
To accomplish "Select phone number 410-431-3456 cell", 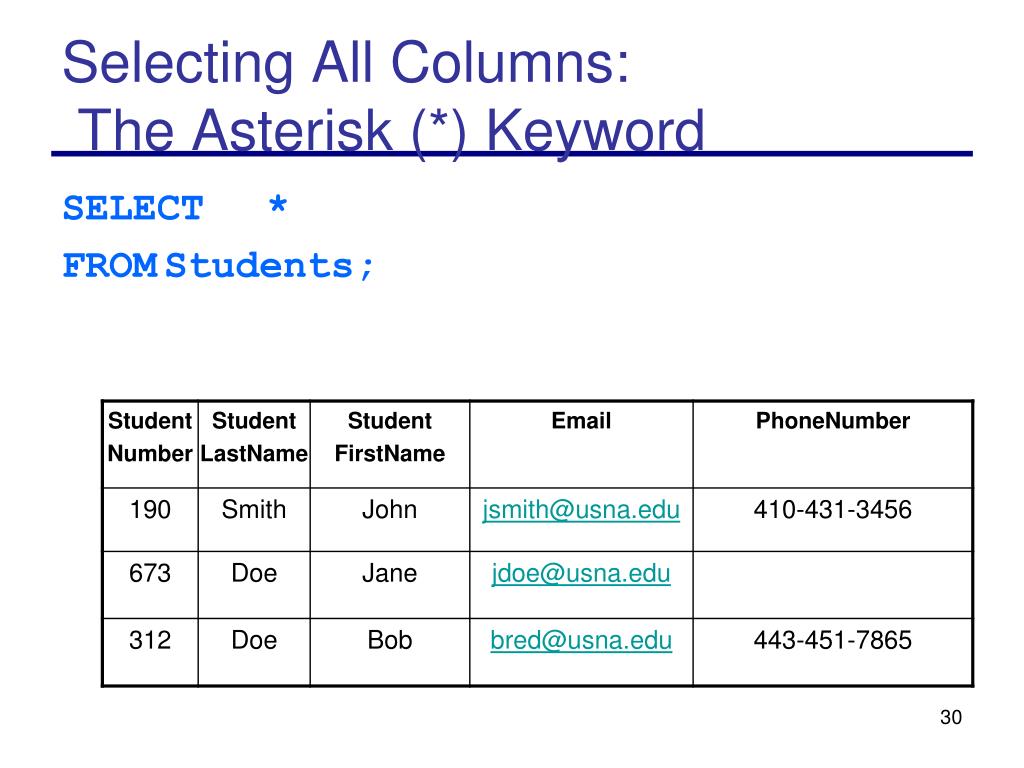I will pos(833,519).
